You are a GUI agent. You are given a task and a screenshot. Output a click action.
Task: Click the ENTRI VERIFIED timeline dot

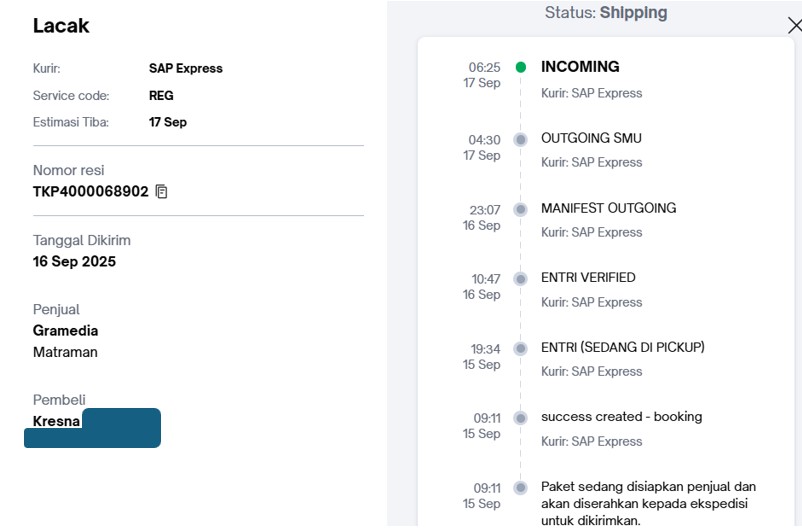point(521,279)
